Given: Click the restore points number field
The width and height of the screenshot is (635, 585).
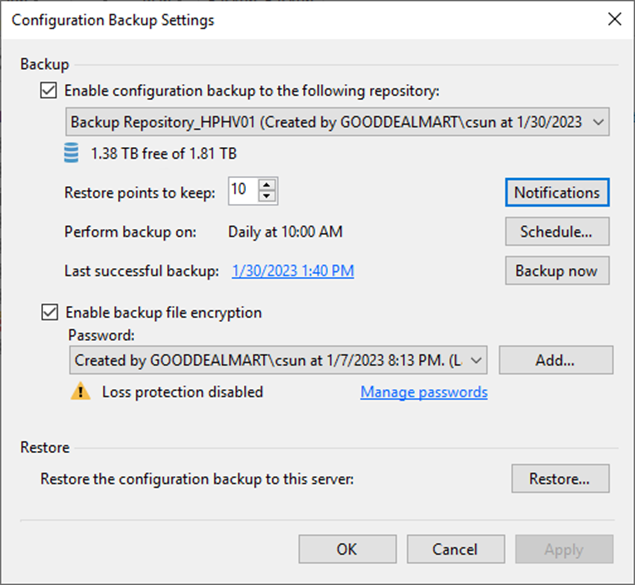Looking at the screenshot, I should [241, 191].
